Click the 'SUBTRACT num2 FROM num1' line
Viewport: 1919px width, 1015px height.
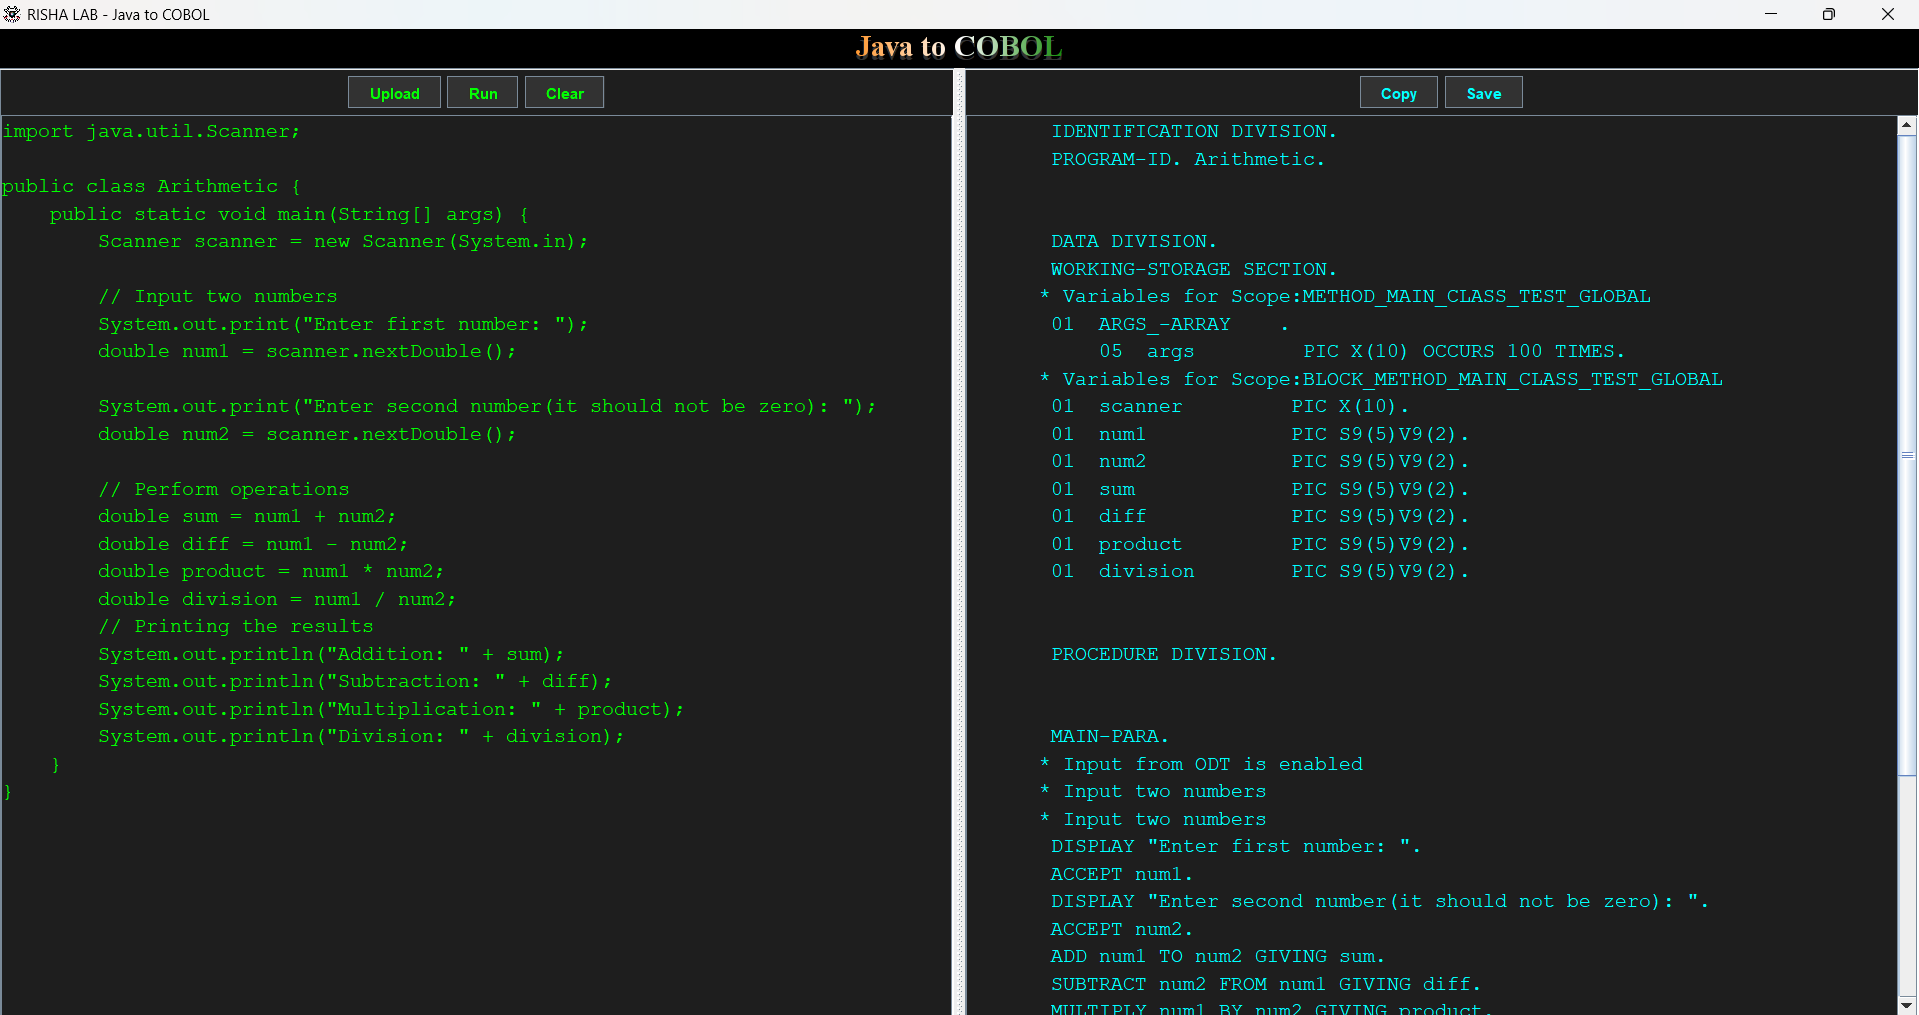1265,984
